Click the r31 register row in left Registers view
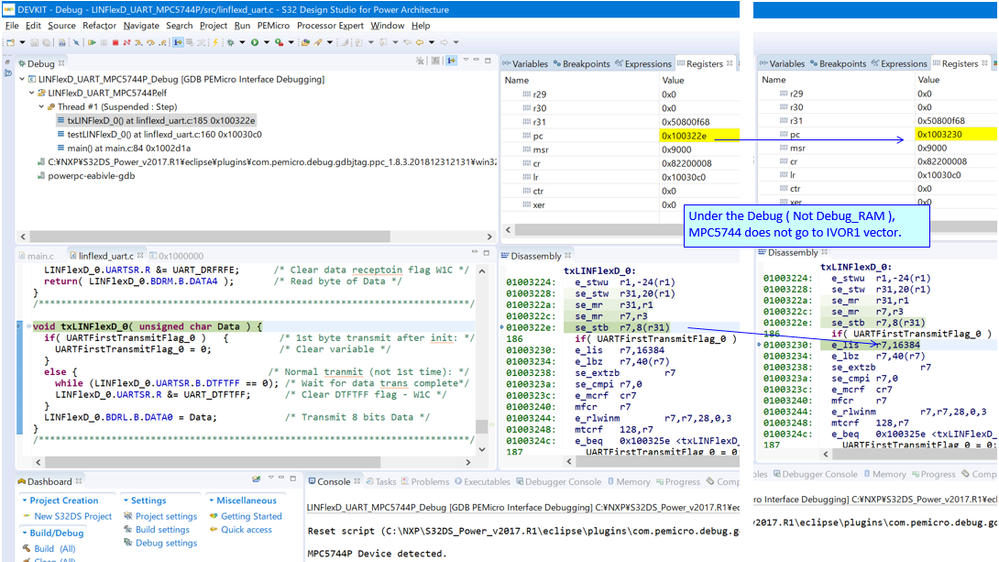Screen dimensions: 999x562 click(621, 122)
